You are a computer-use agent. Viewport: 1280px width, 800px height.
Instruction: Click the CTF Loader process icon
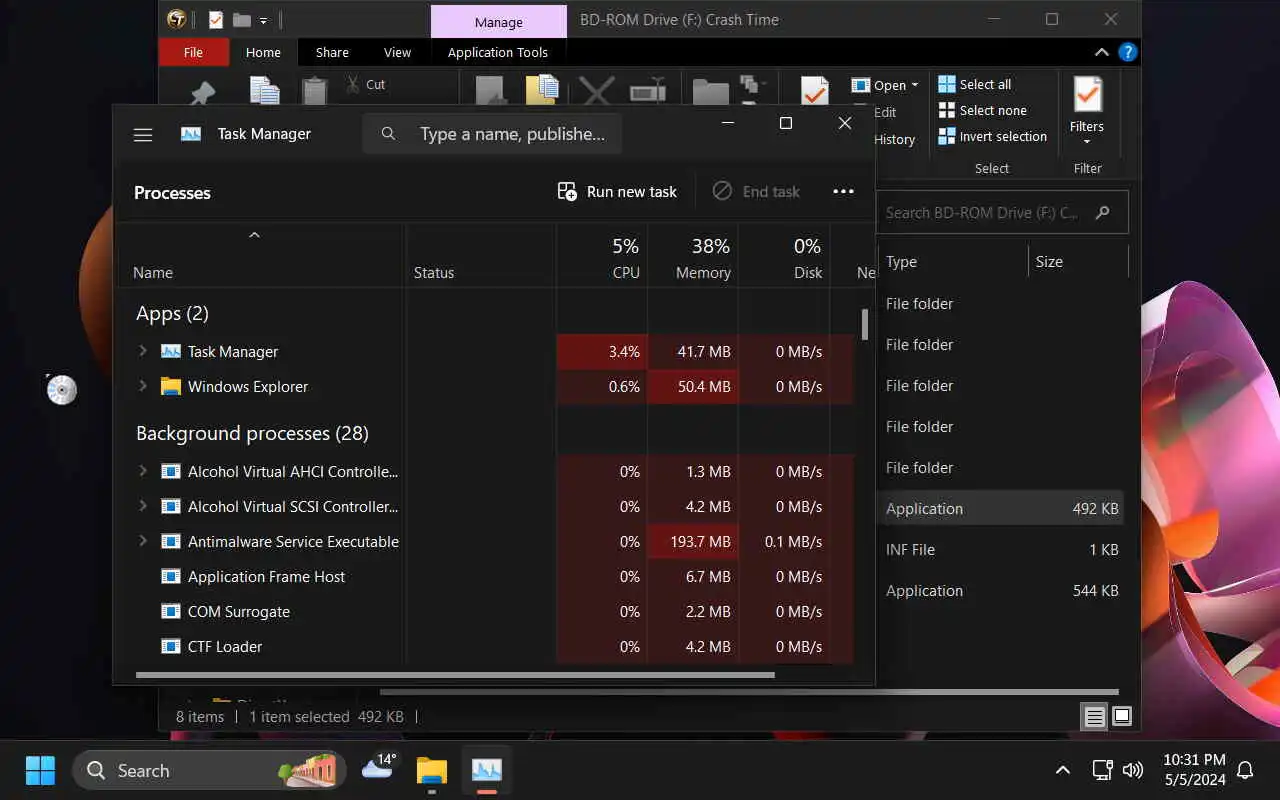point(171,646)
